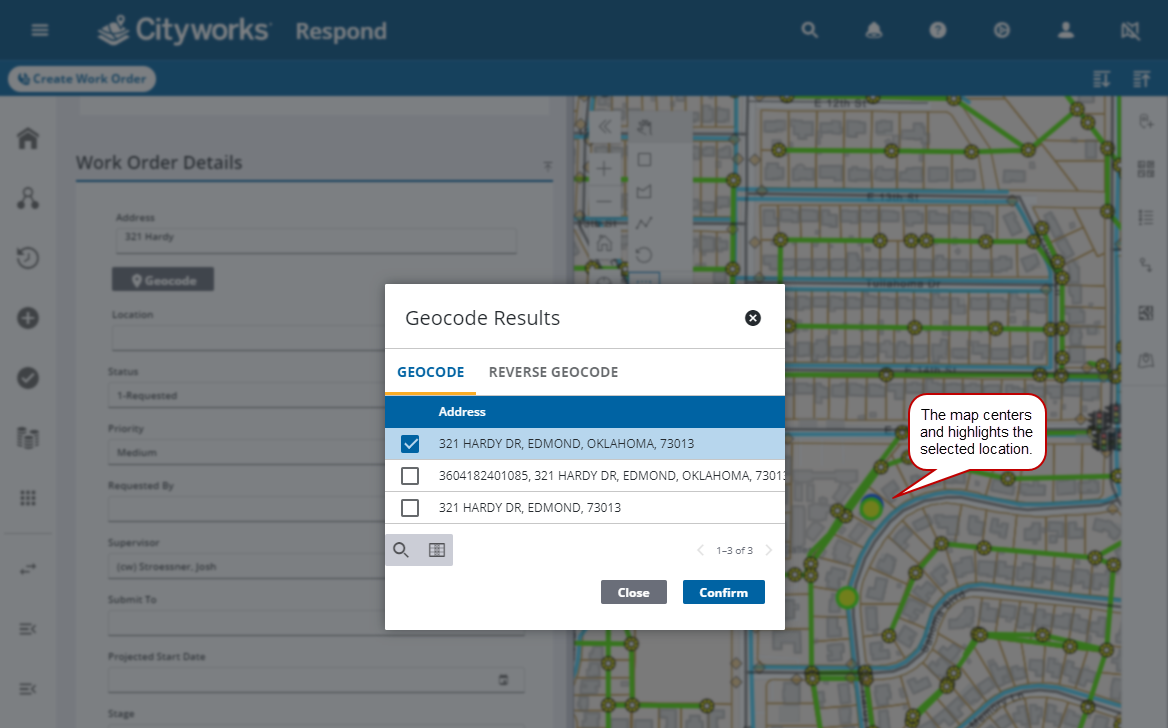The image size is (1168, 728).
Task: Click the search icon in Geocode Results
Action: click(401, 550)
